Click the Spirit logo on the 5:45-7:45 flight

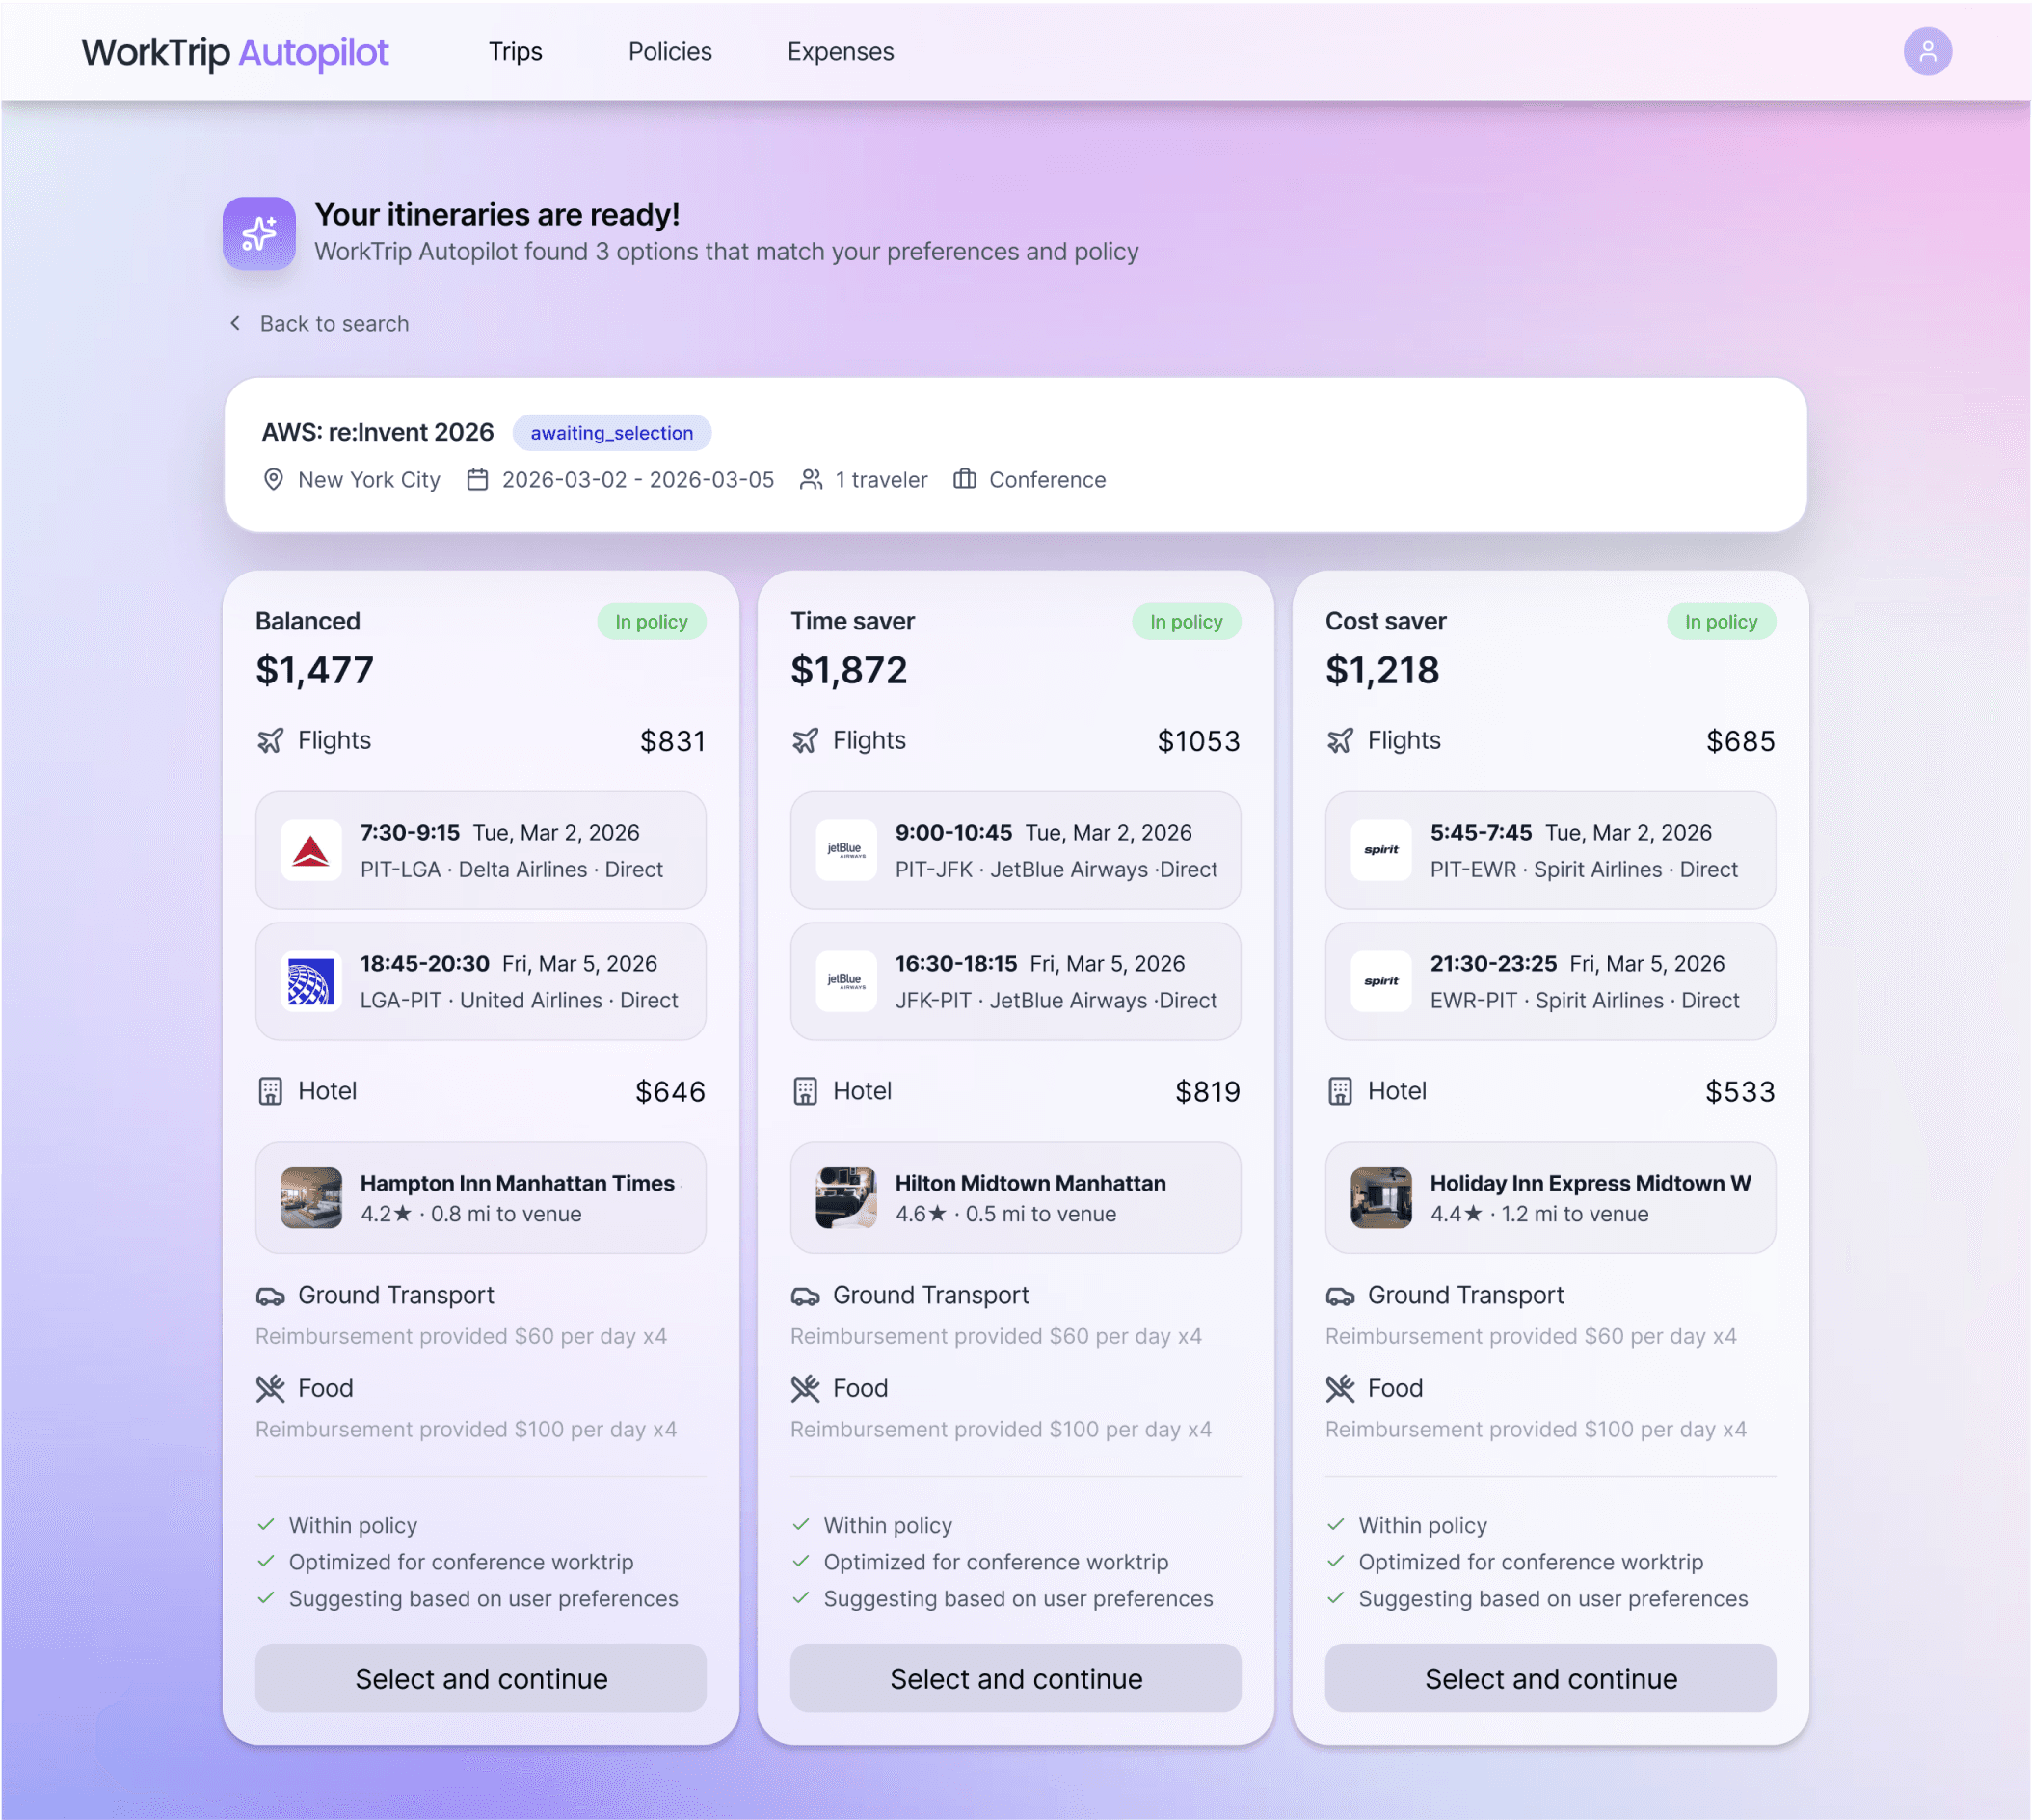pyautogui.click(x=1381, y=851)
